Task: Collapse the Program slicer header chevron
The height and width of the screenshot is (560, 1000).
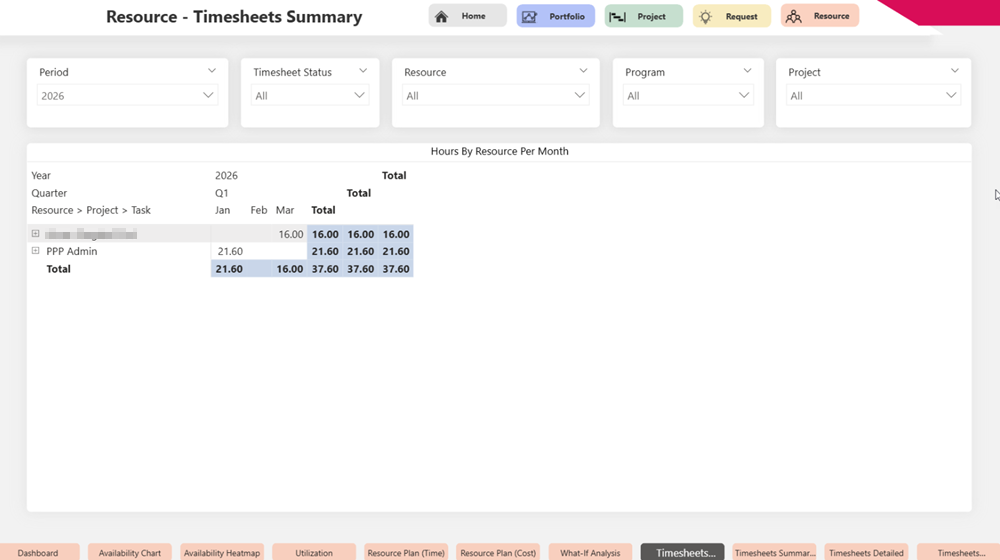Action: click(747, 71)
